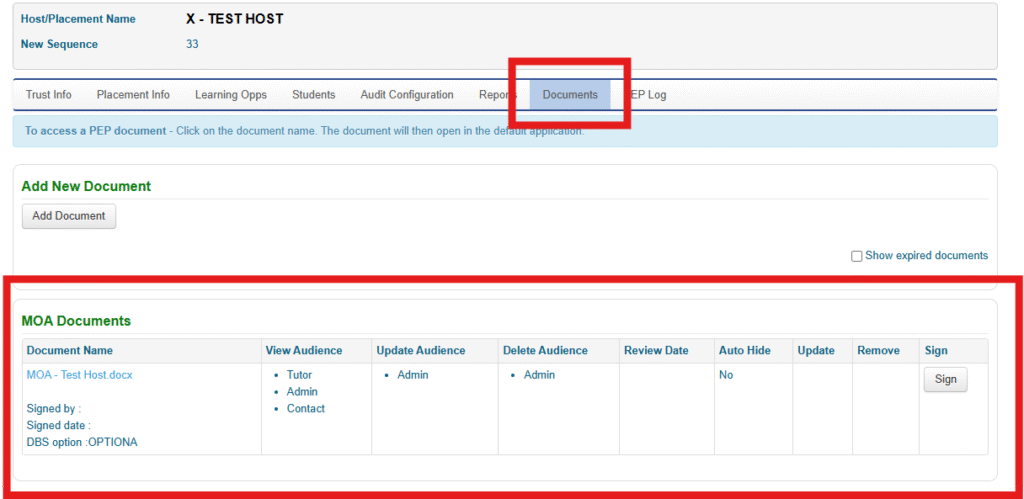This screenshot has height=499, width=1024.
Task: Enable the Show expired documents checkbox
Action: coord(856,256)
